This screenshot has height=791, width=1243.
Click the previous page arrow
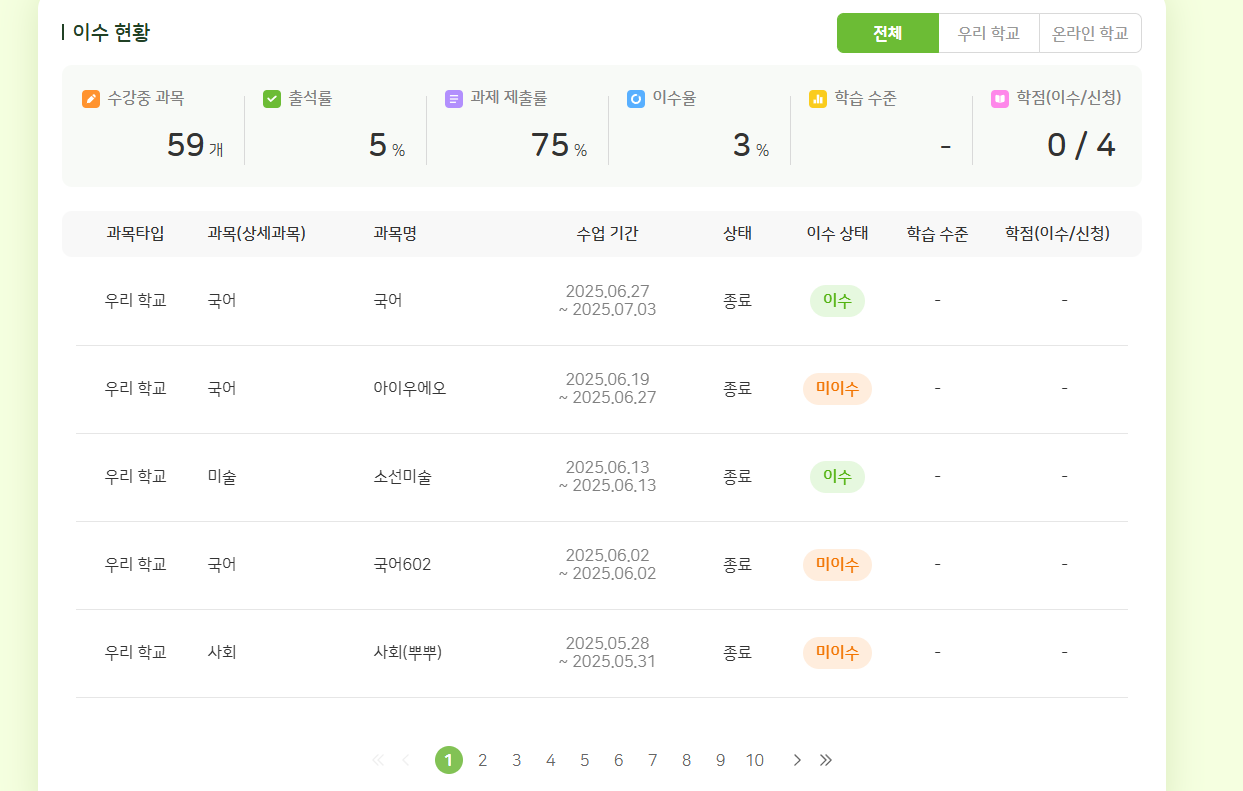point(405,760)
